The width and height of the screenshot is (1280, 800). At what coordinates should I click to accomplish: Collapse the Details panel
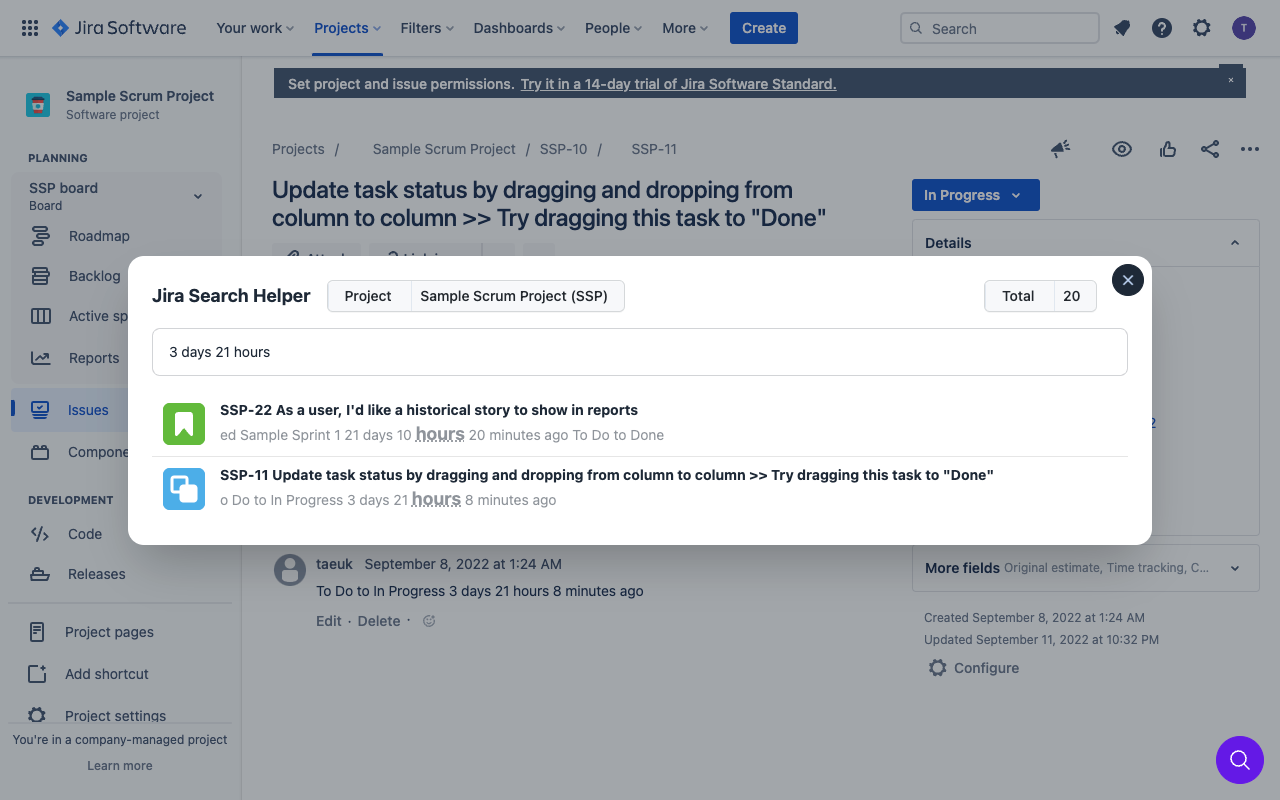point(1235,242)
